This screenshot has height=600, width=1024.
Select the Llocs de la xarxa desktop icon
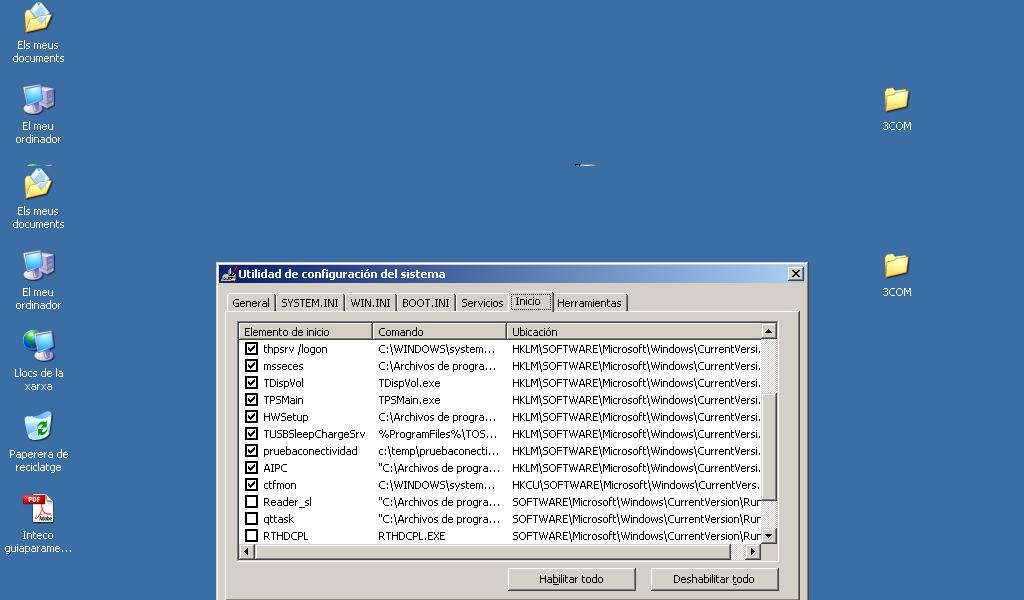pos(38,346)
